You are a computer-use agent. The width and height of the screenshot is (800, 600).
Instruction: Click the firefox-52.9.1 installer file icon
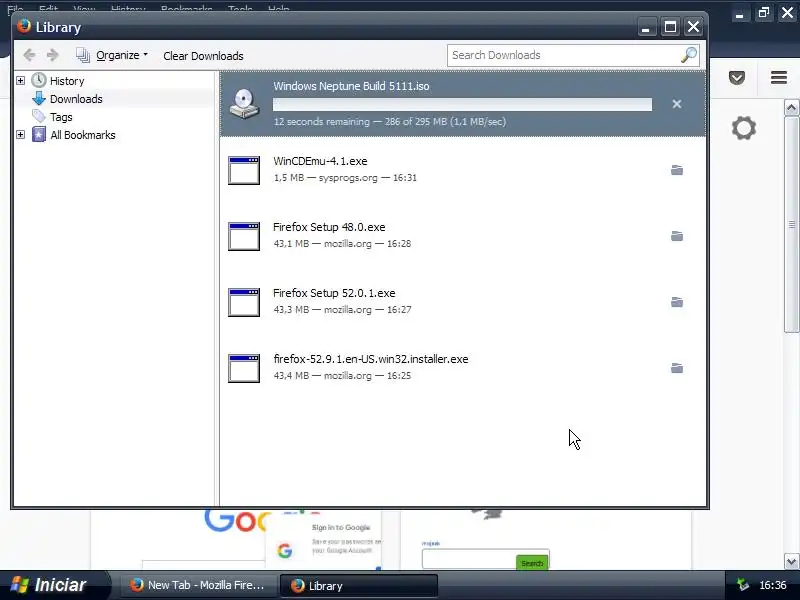[x=244, y=368]
